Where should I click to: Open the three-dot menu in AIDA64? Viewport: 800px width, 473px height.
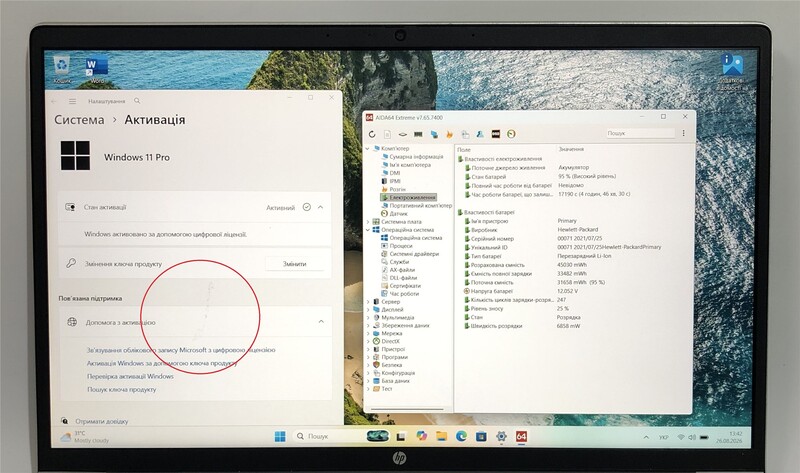[x=683, y=133]
